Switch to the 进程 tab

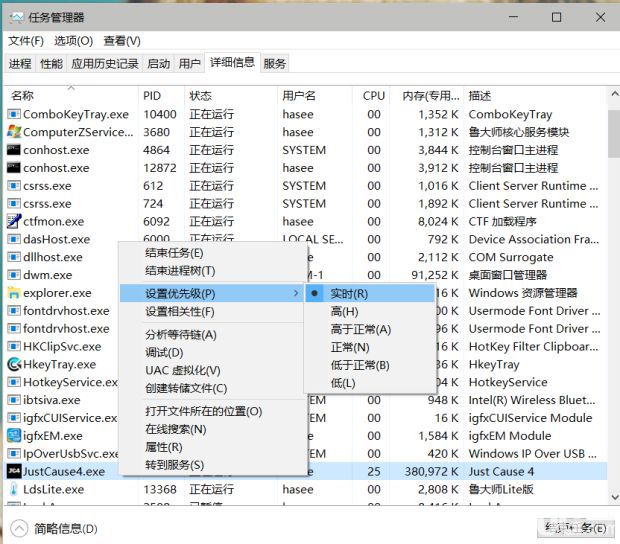[x=20, y=64]
